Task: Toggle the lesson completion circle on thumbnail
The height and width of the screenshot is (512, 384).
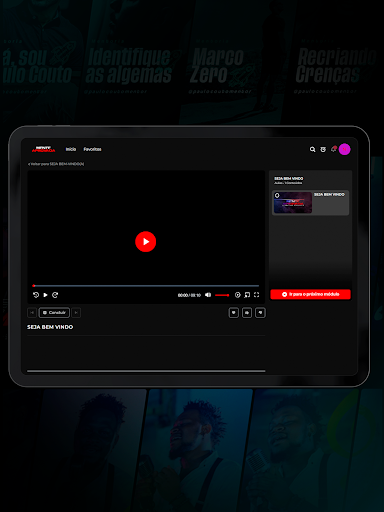Action: tap(277, 195)
